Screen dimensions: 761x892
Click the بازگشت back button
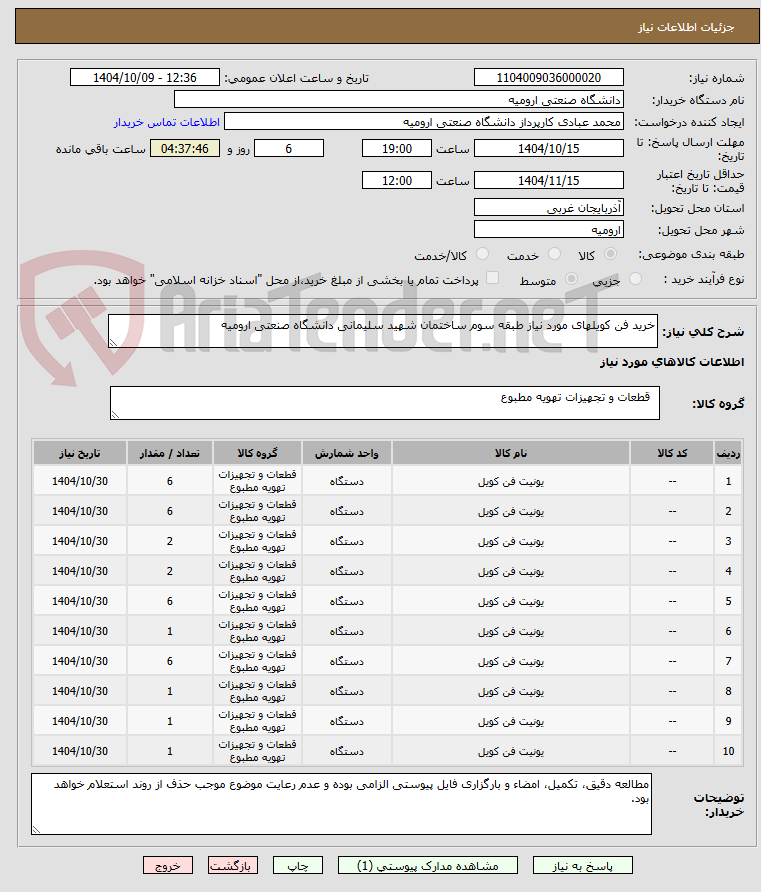[233, 866]
